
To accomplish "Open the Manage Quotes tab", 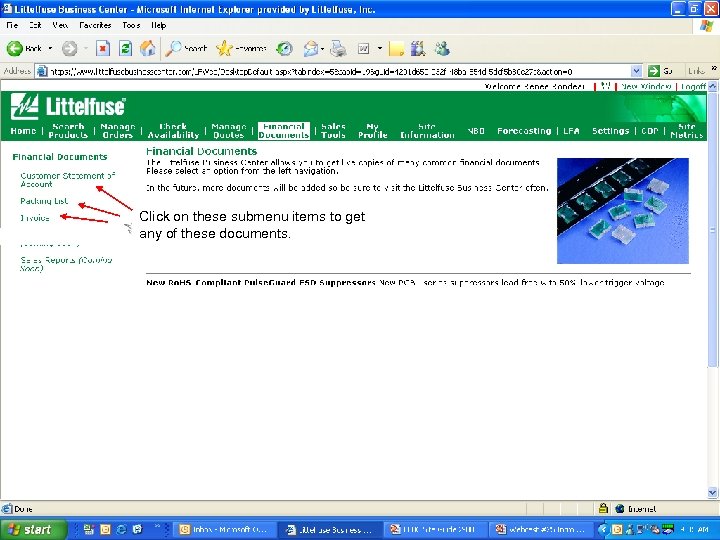I will click(229, 130).
